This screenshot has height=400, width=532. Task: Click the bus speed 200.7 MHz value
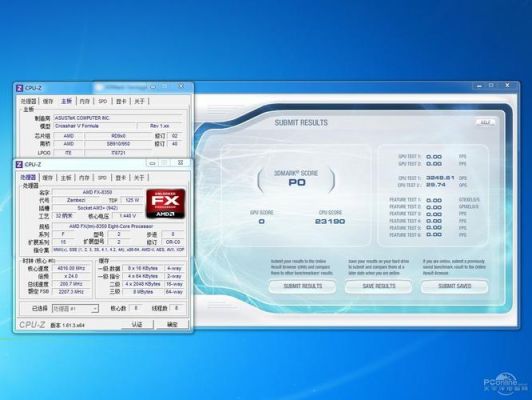[71, 284]
